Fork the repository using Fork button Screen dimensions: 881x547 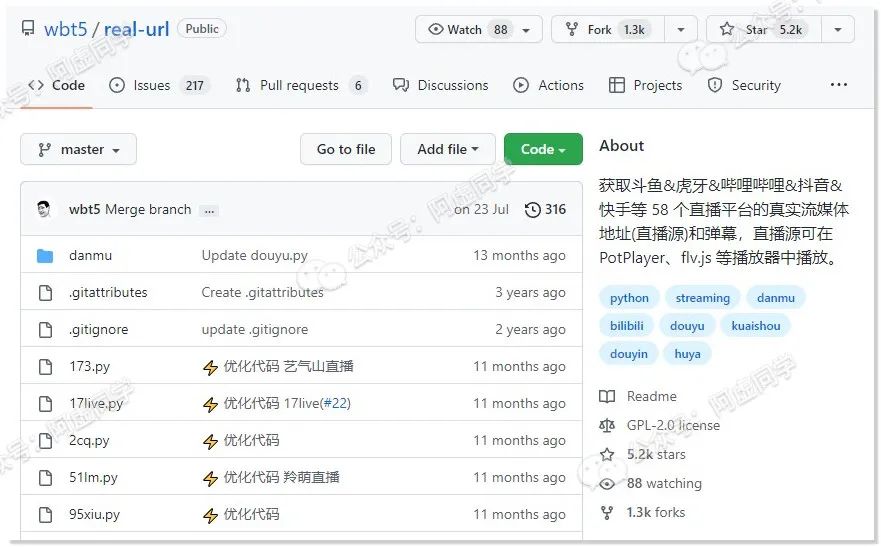coord(608,29)
